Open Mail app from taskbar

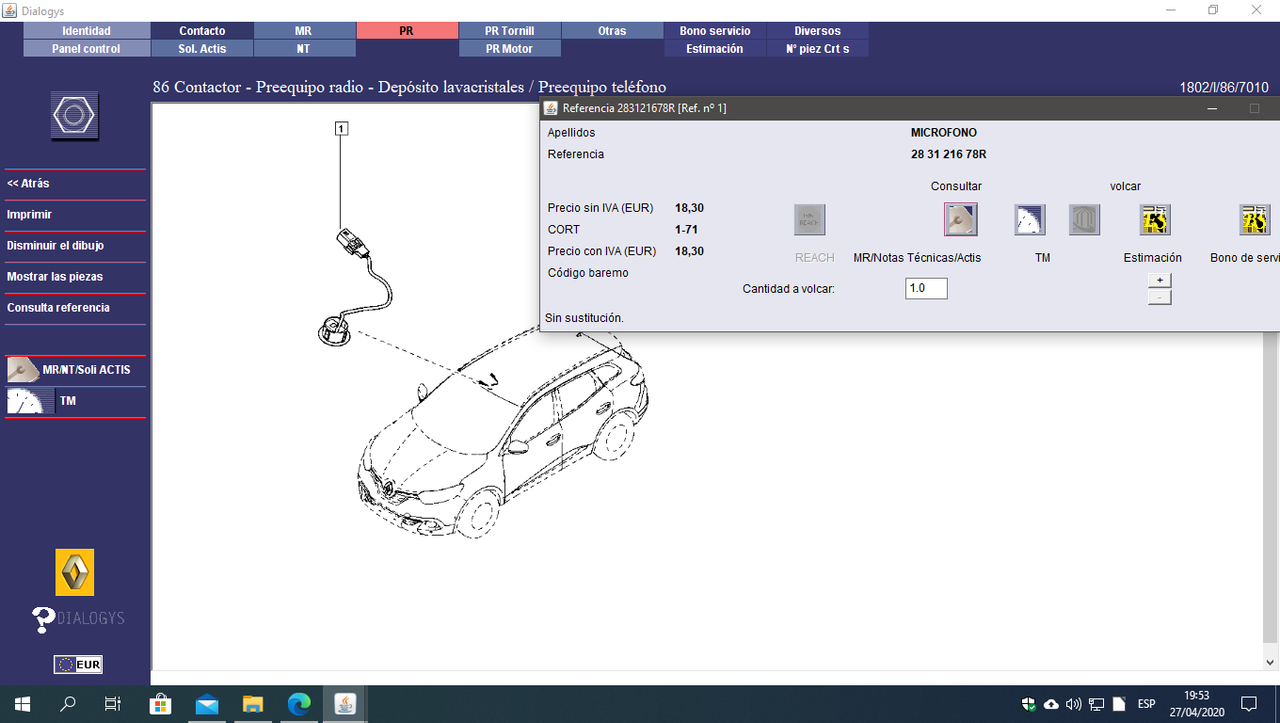pos(207,704)
